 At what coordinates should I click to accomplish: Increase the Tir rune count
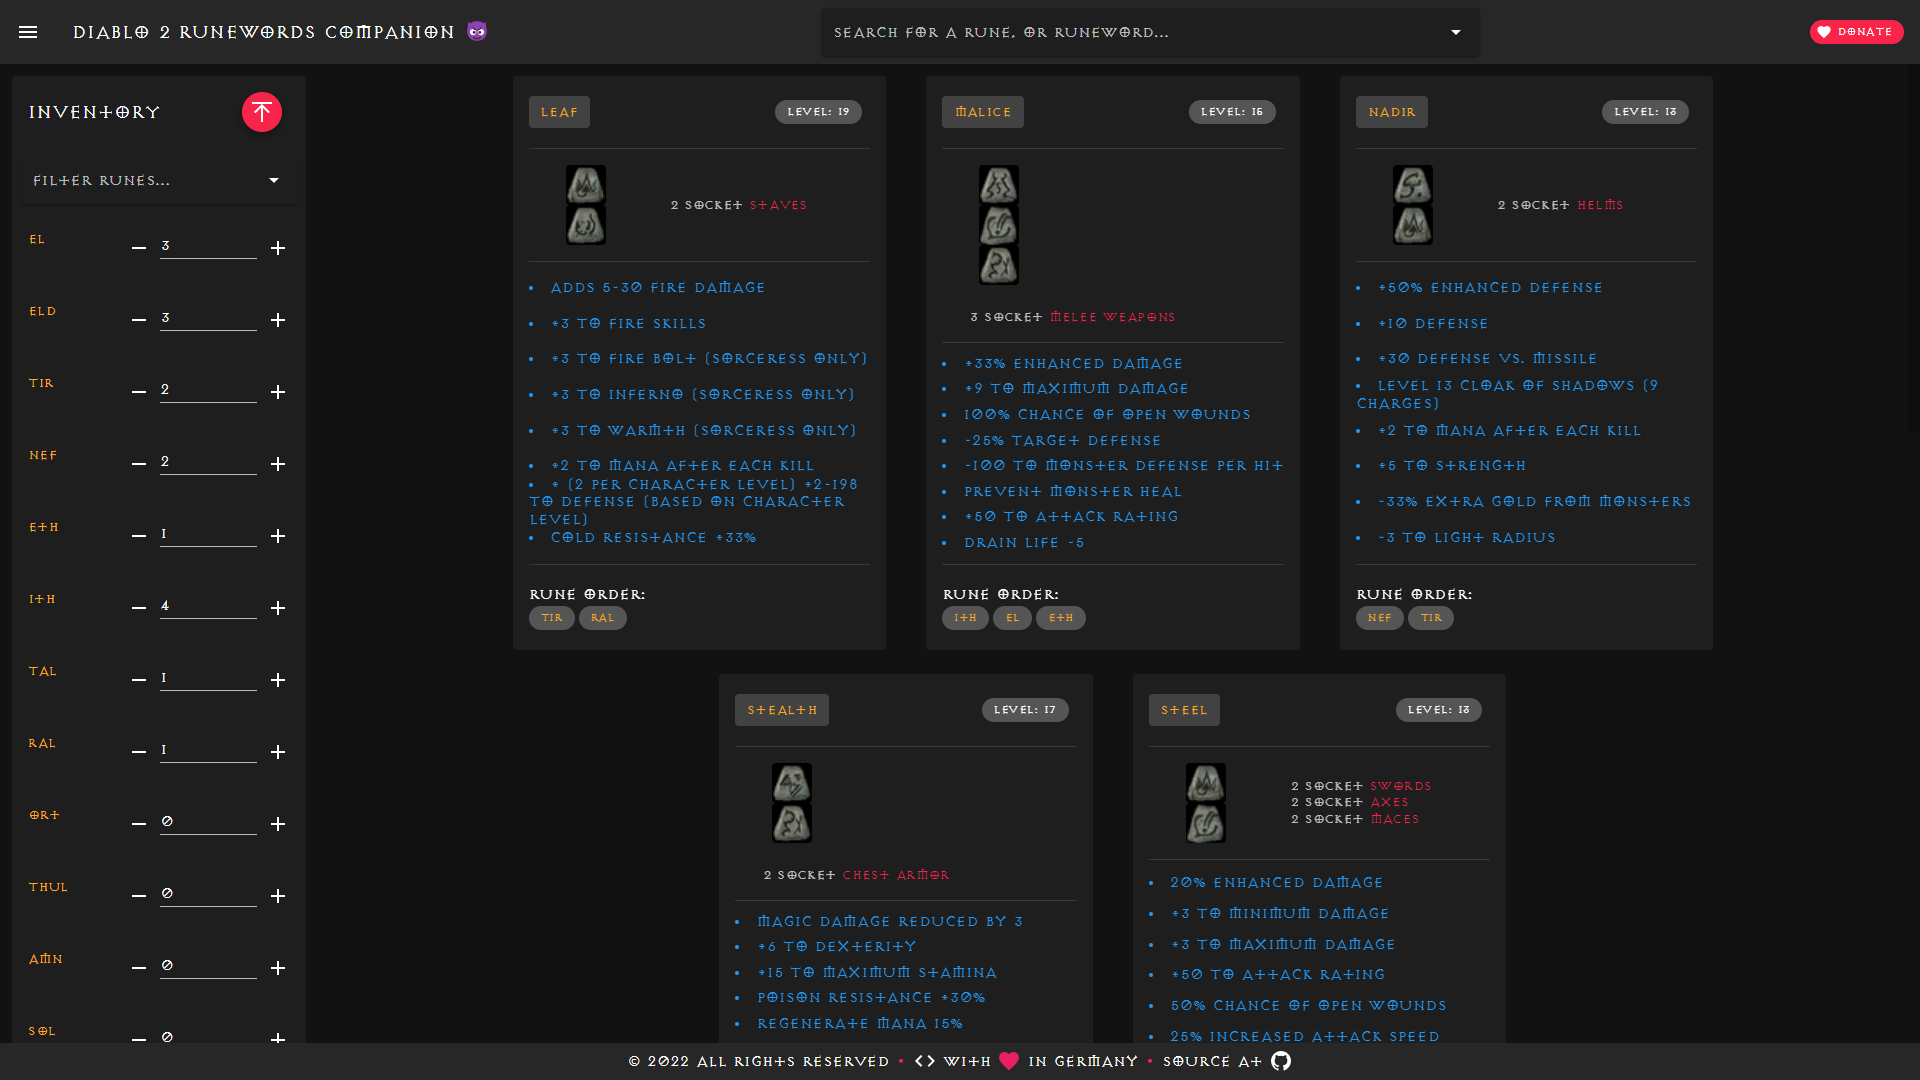pos(278,392)
